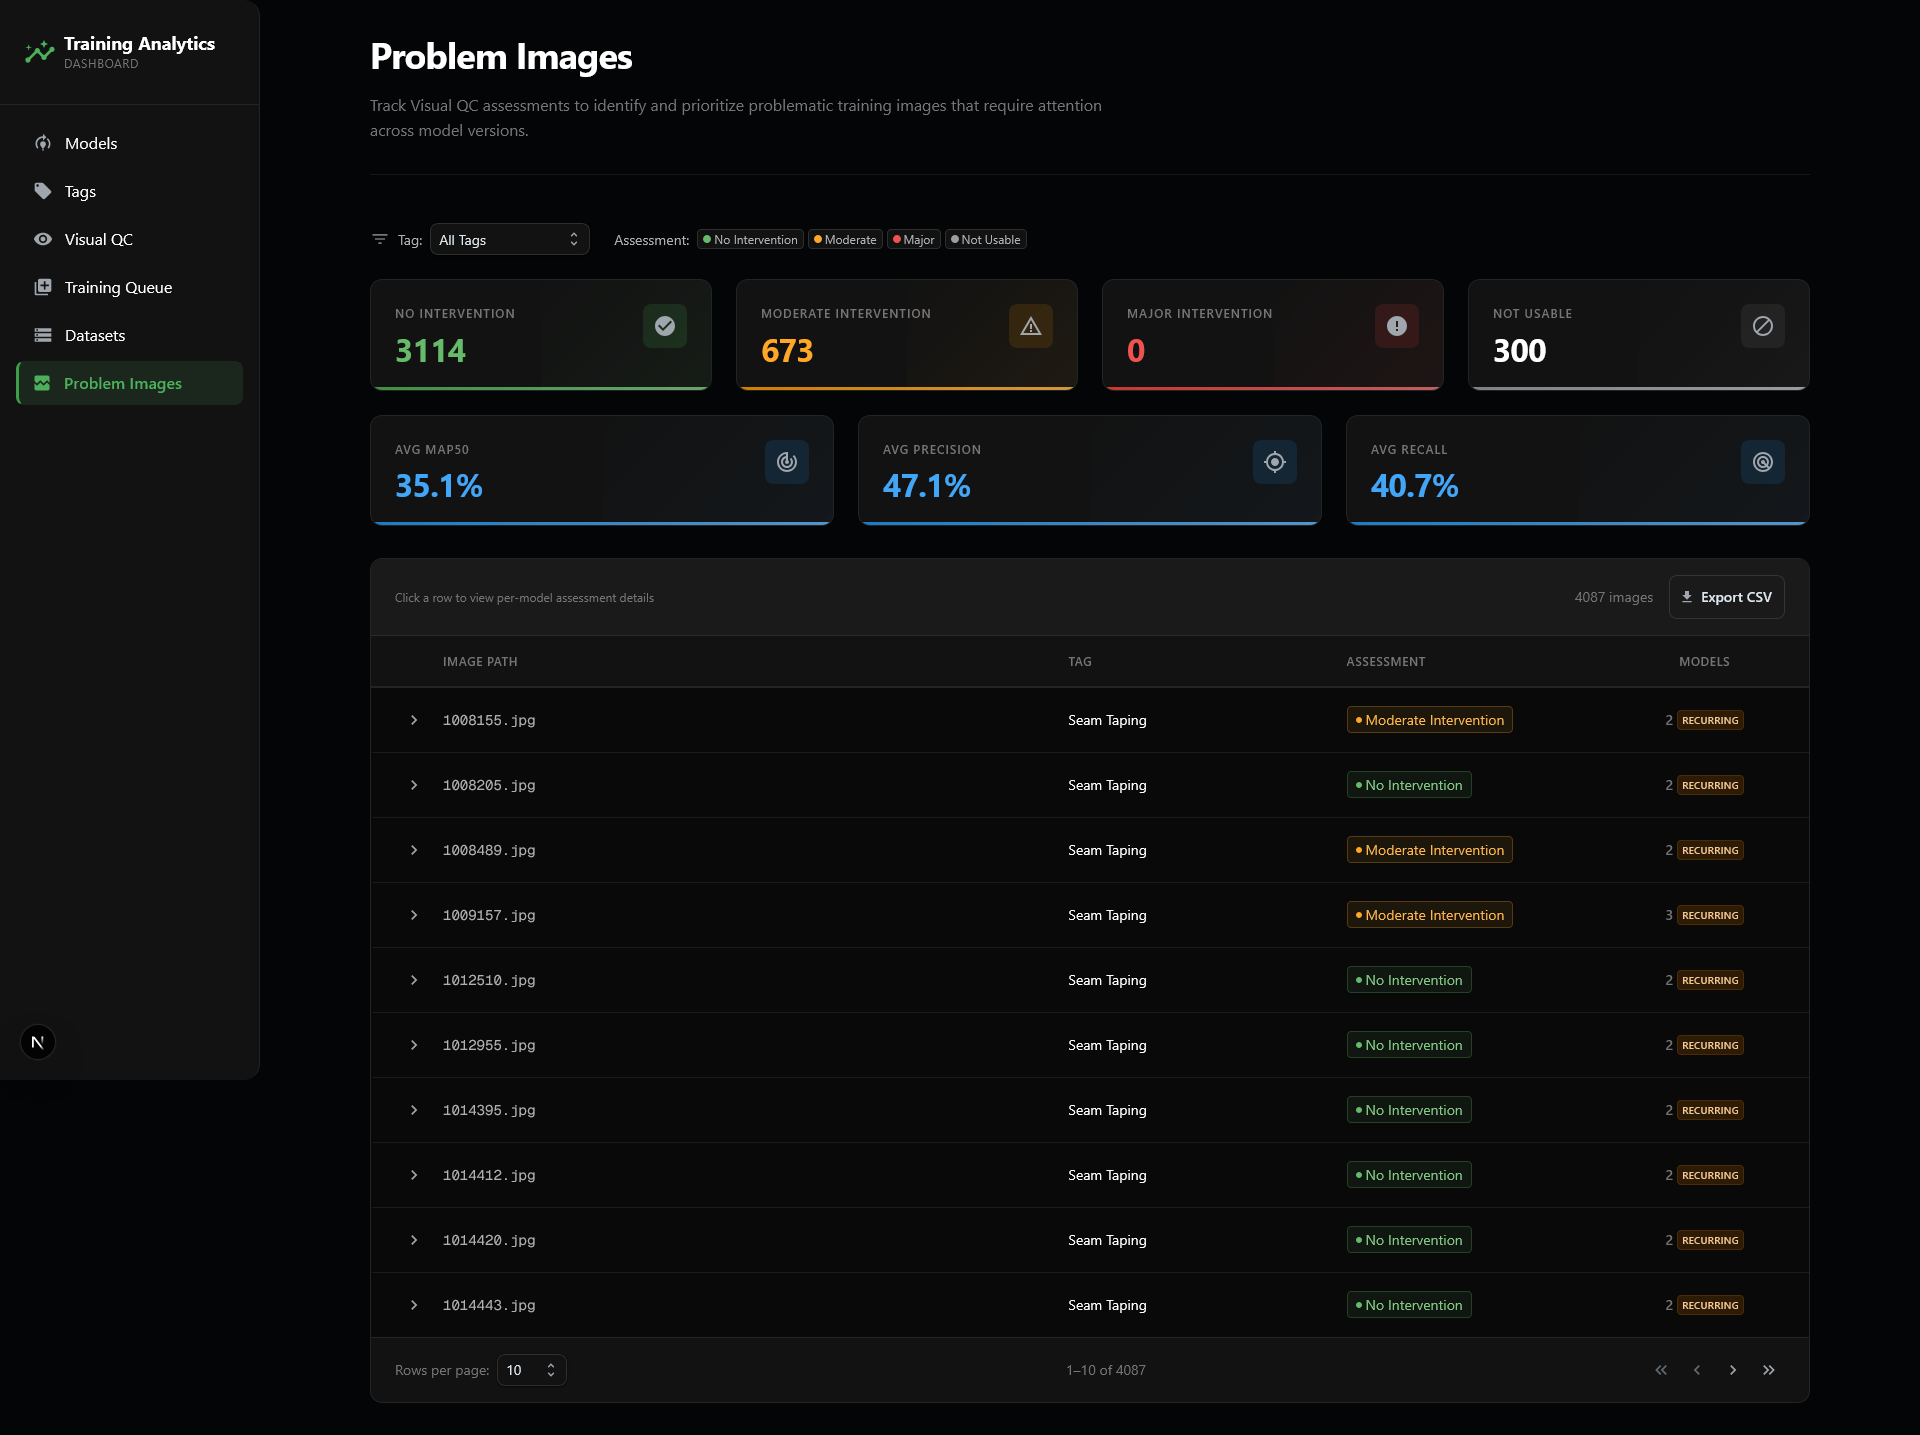1920x1435 pixels.
Task: Open the Tags page
Action: [x=130, y=191]
